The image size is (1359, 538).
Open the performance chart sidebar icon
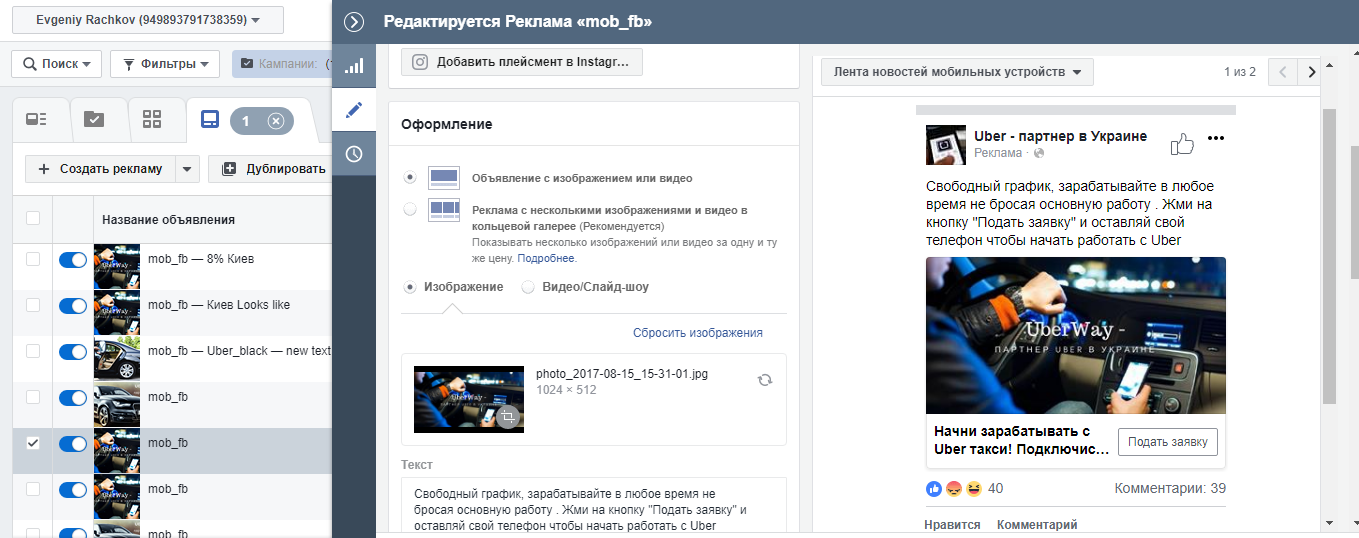(354, 66)
